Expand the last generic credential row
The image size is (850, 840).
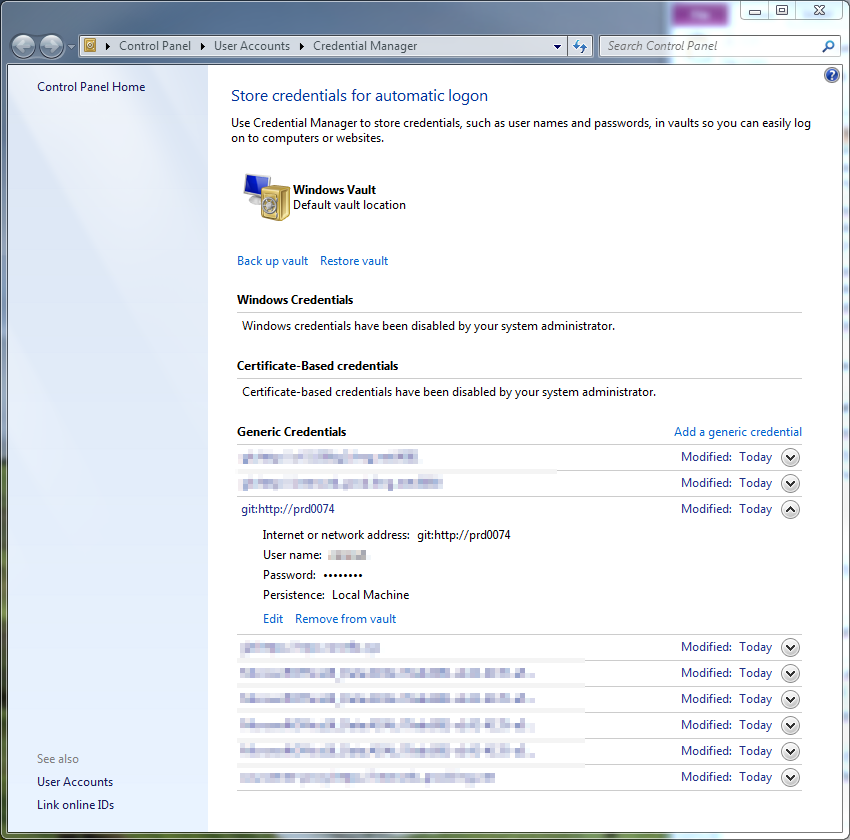[x=790, y=777]
